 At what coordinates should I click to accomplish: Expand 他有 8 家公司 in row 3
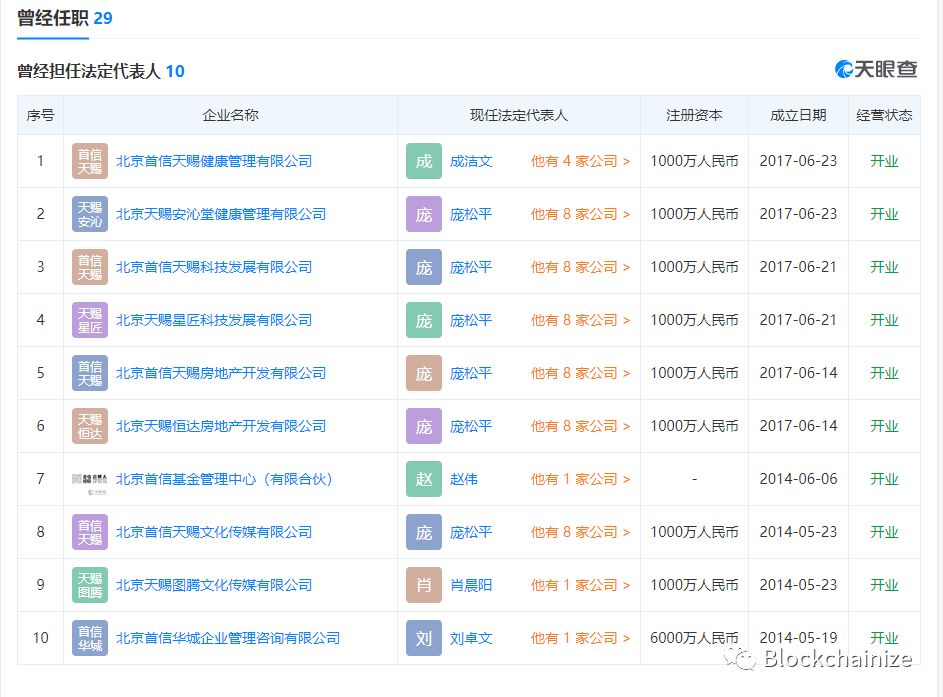tap(580, 267)
